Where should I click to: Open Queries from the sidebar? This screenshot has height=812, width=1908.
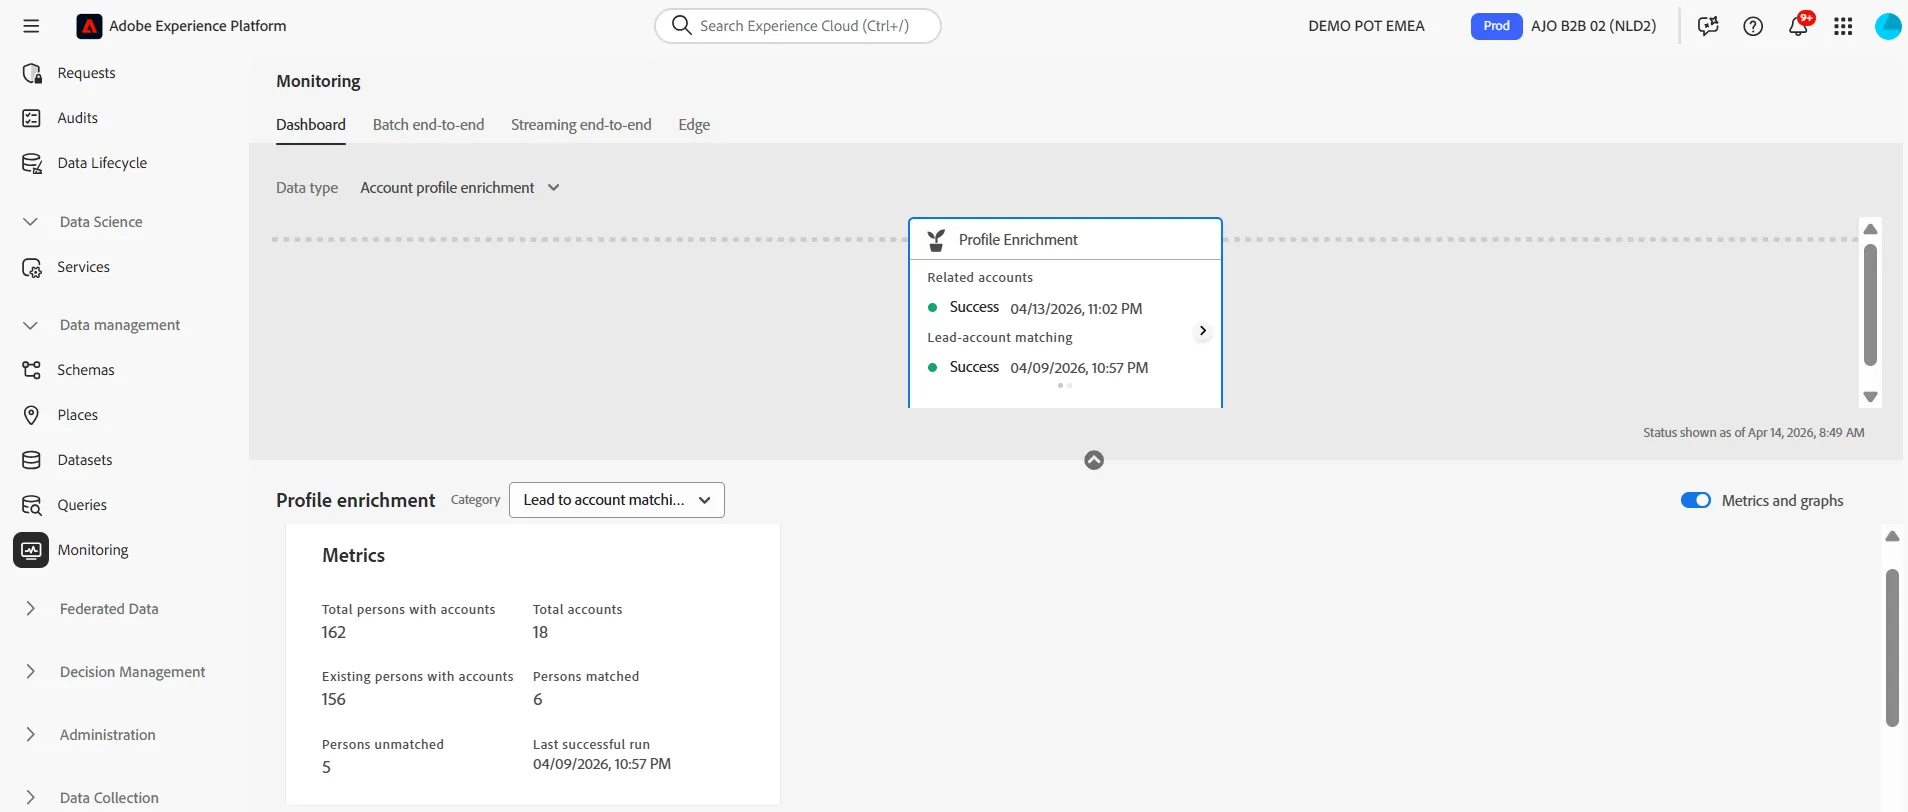point(82,505)
